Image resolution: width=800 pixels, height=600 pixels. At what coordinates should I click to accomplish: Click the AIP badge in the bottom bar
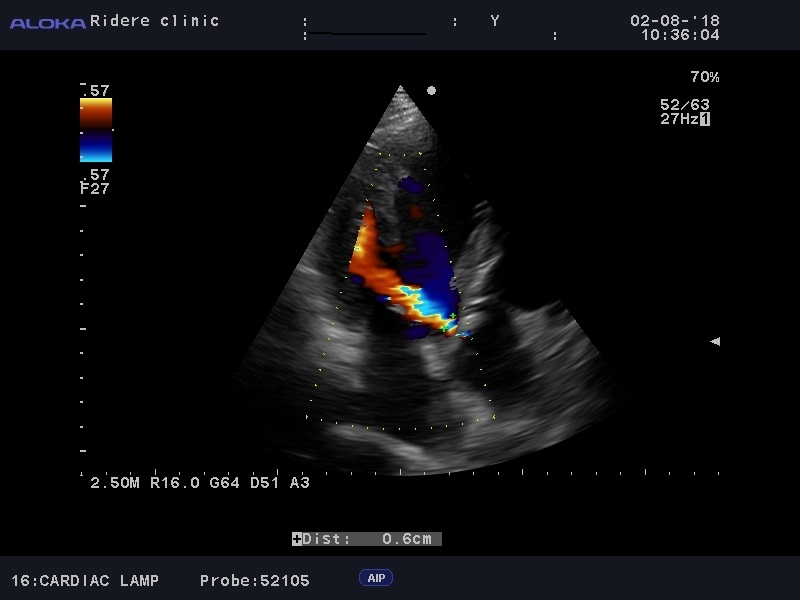point(376,578)
